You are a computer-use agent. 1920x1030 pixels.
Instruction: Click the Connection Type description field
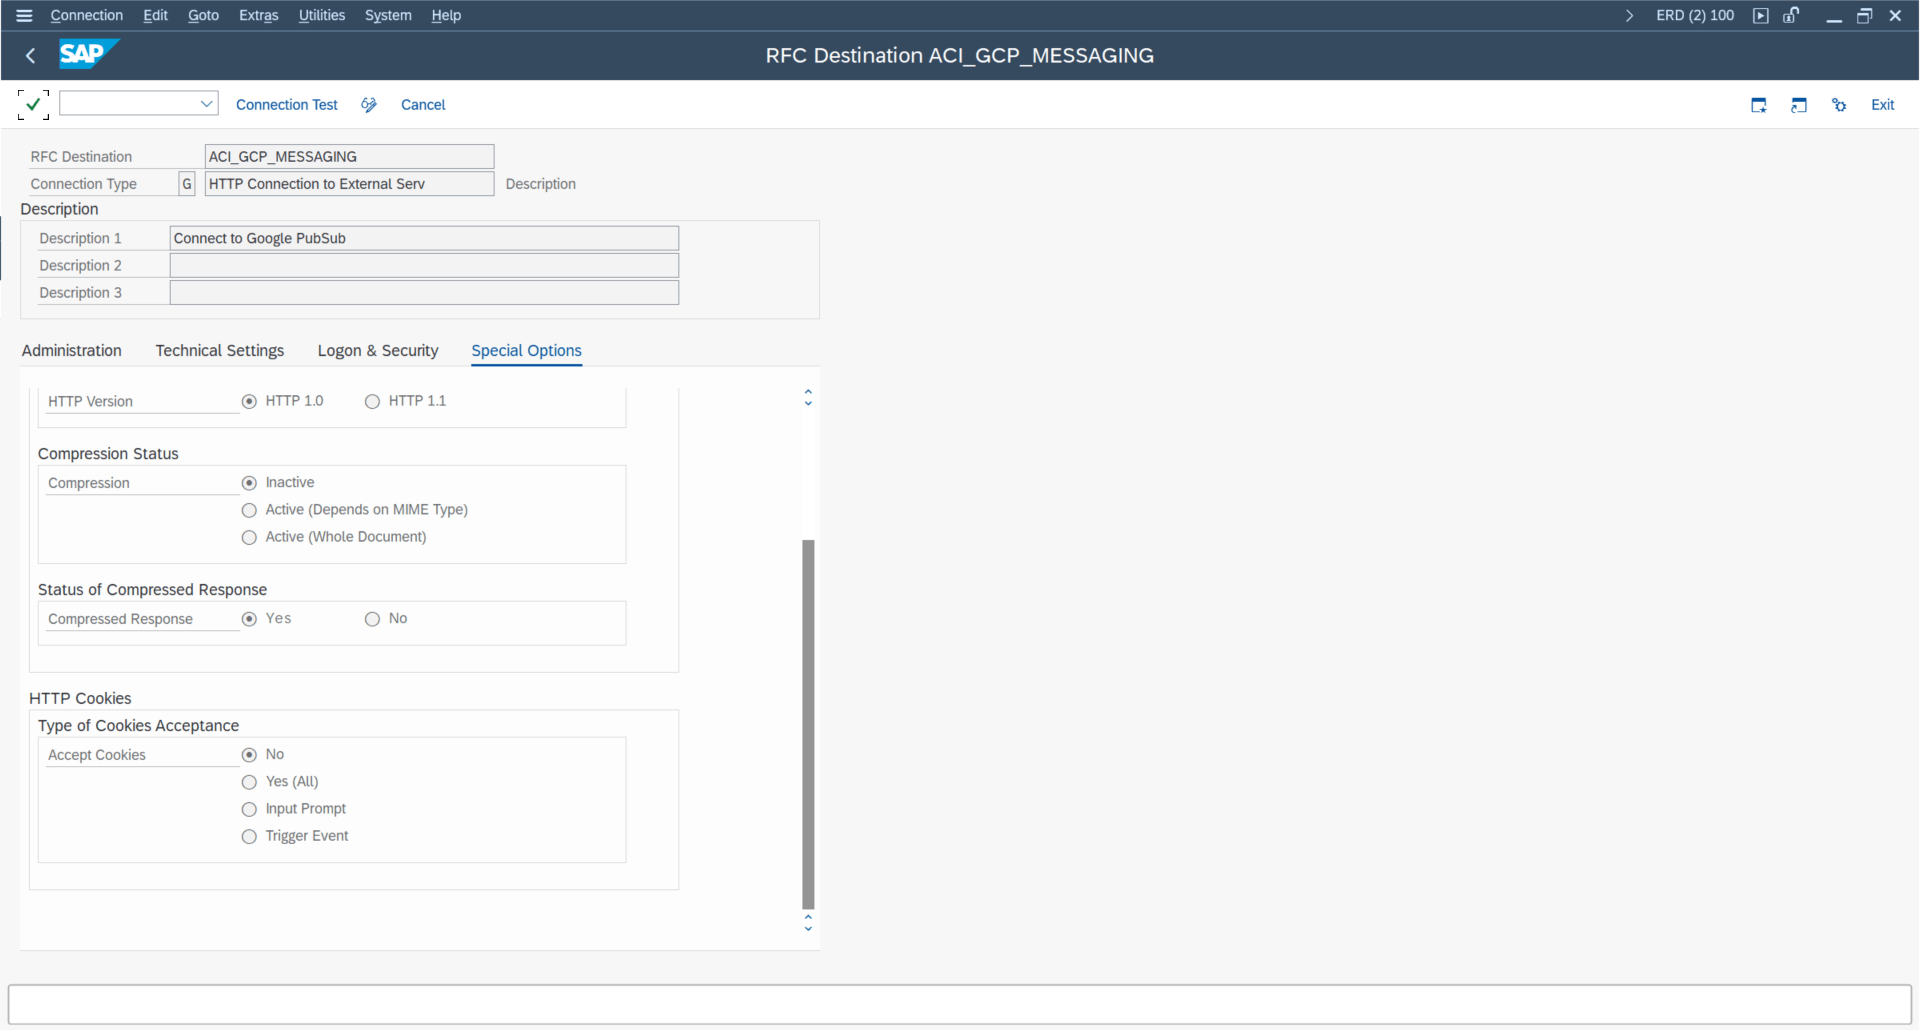point(349,184)
